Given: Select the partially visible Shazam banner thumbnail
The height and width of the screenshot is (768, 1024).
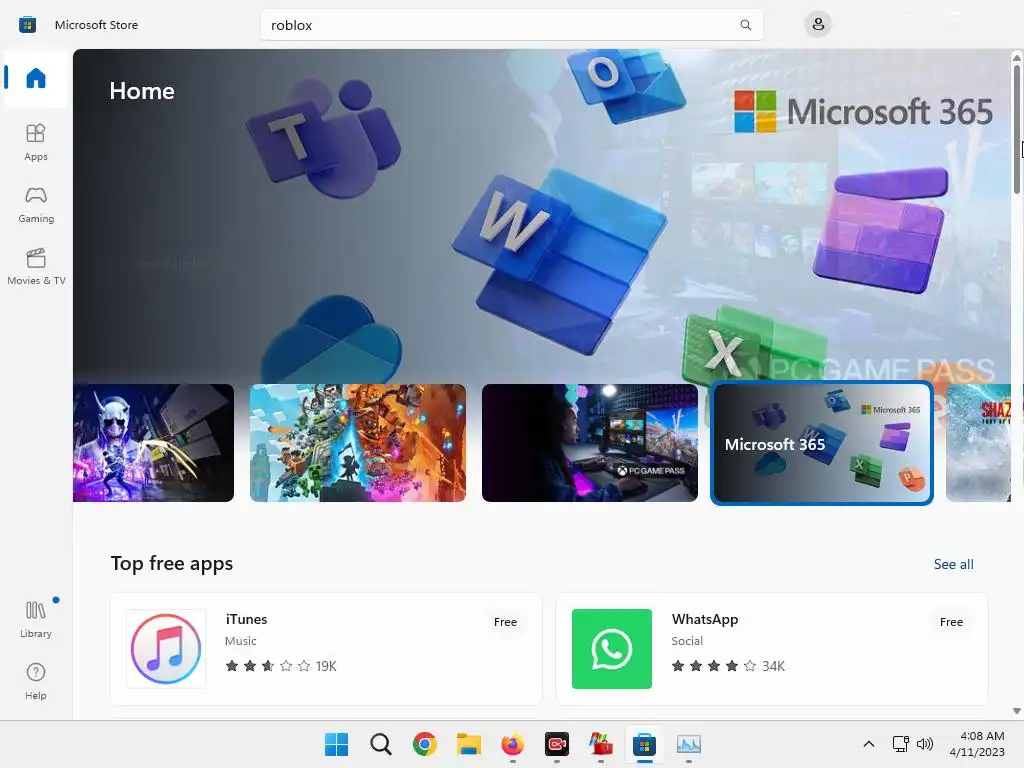Looking at the screenshot, I should click(978, 443).
